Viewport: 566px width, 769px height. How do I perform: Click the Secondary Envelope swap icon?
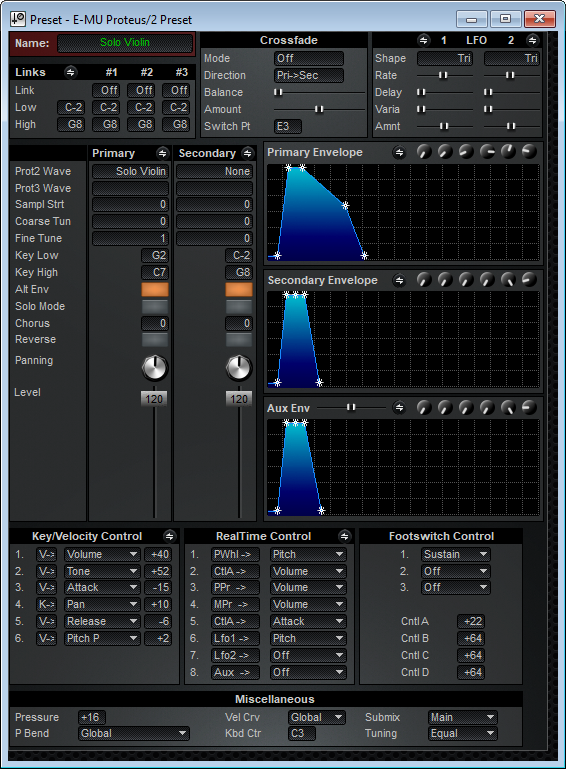[x=399, y=280]
